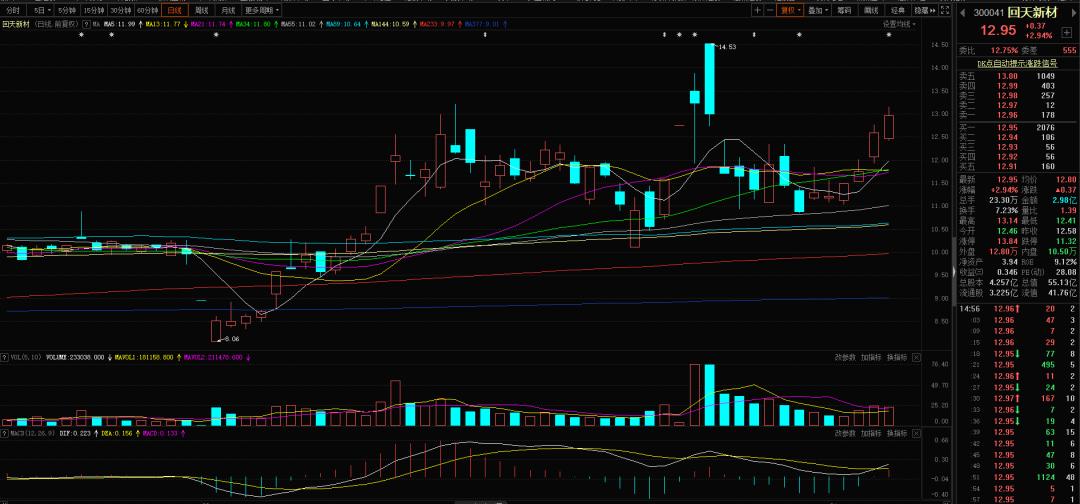This screenshot has width=1080, height=504.
Task: Click the 回天新材 chart title label
Action: pos(15,24)
